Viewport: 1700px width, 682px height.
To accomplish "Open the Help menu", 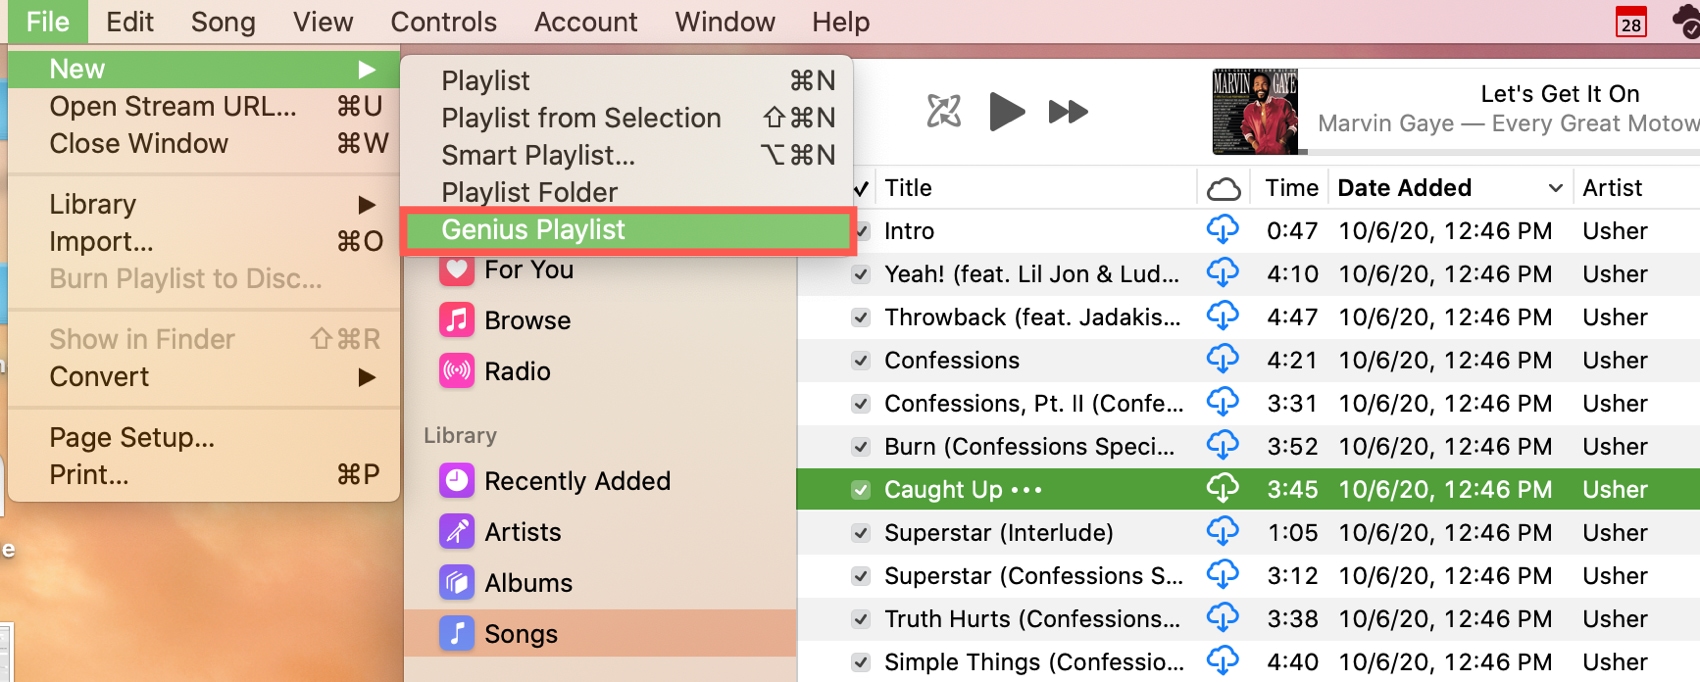I will tap(841, 21).
